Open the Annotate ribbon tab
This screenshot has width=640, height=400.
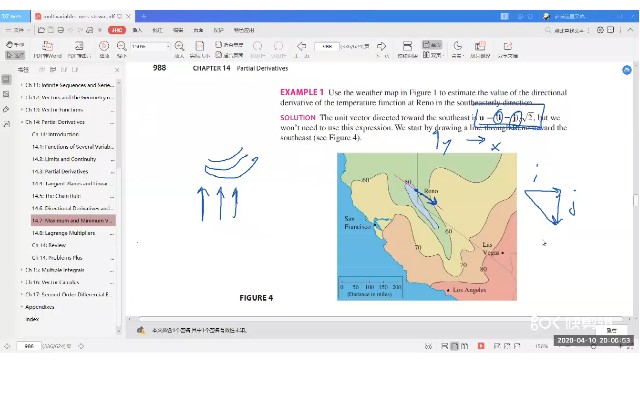tap(158, 30)
